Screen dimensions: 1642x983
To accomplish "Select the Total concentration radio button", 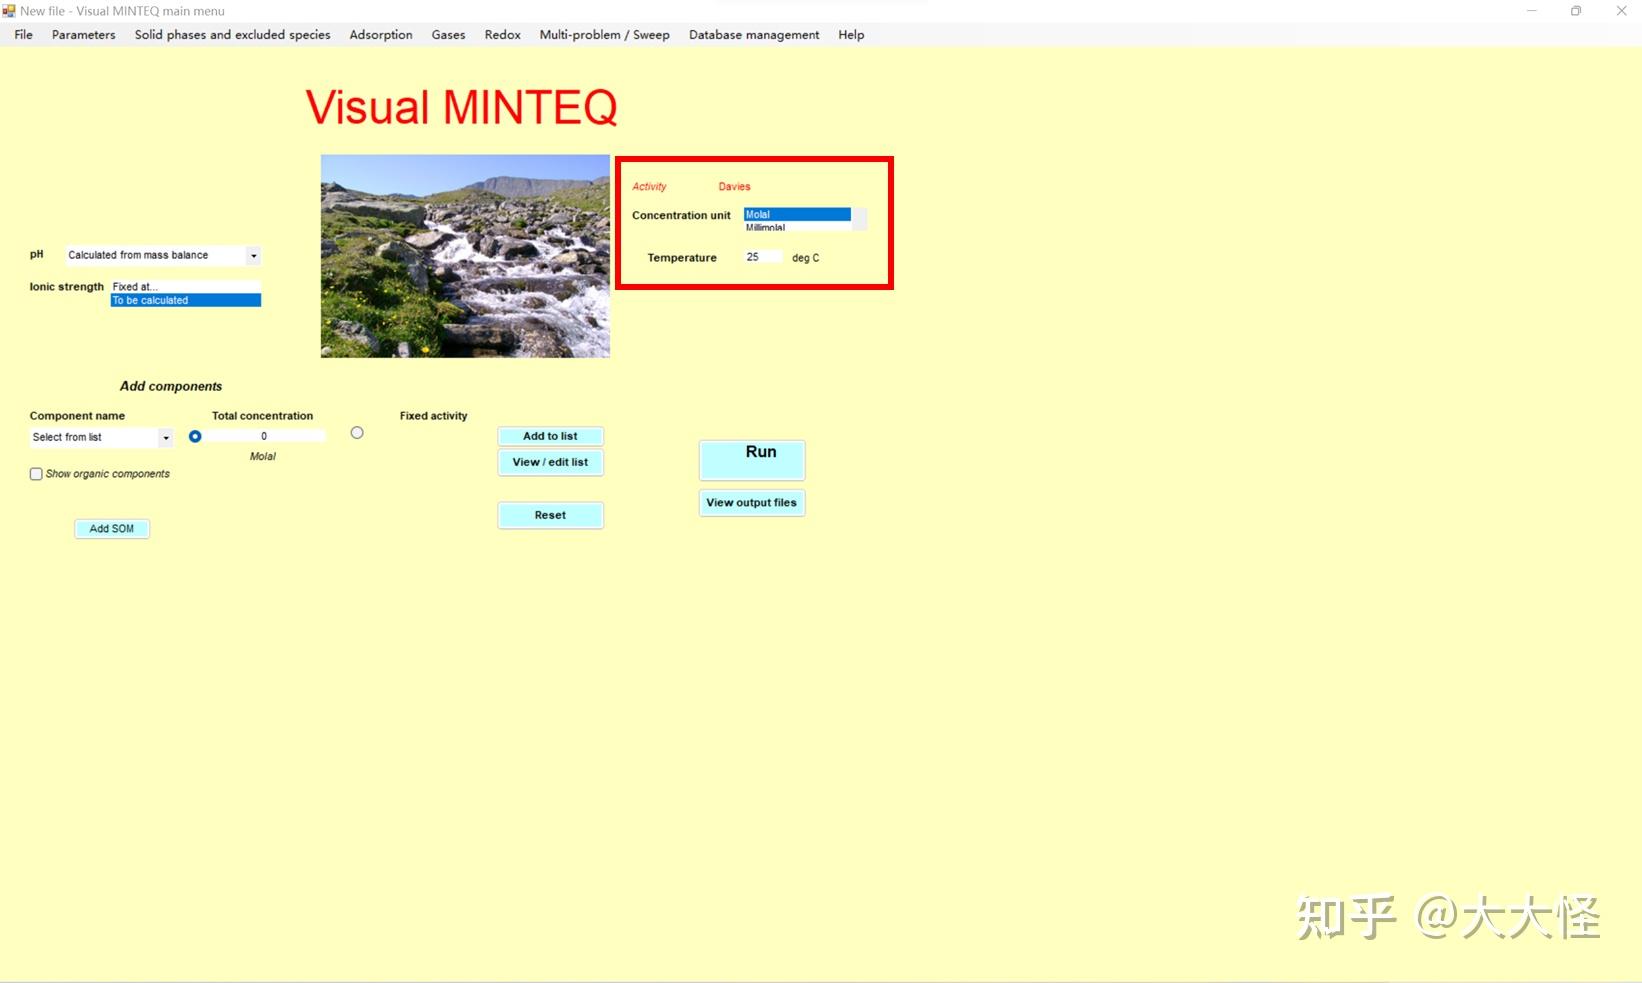I will tap(195, 436).
